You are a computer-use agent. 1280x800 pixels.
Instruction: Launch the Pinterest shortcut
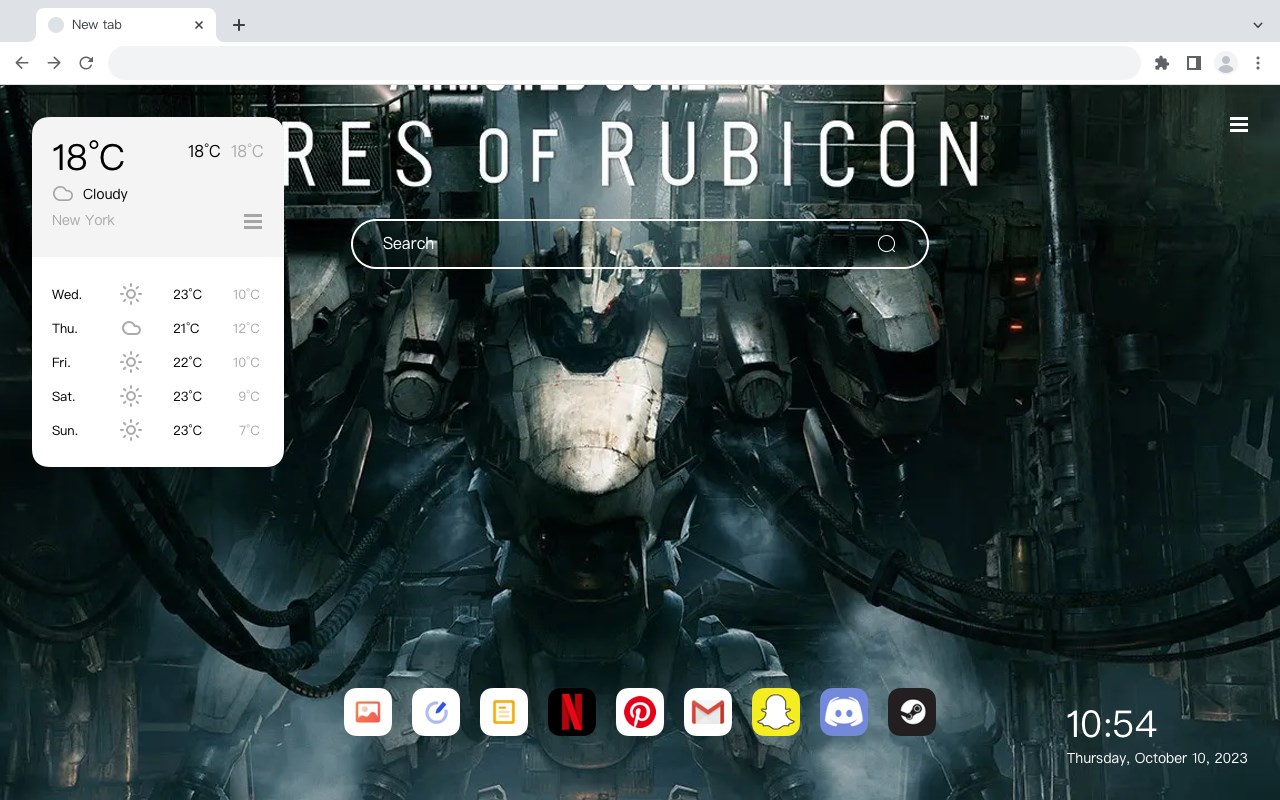click(x=640, y=712)
